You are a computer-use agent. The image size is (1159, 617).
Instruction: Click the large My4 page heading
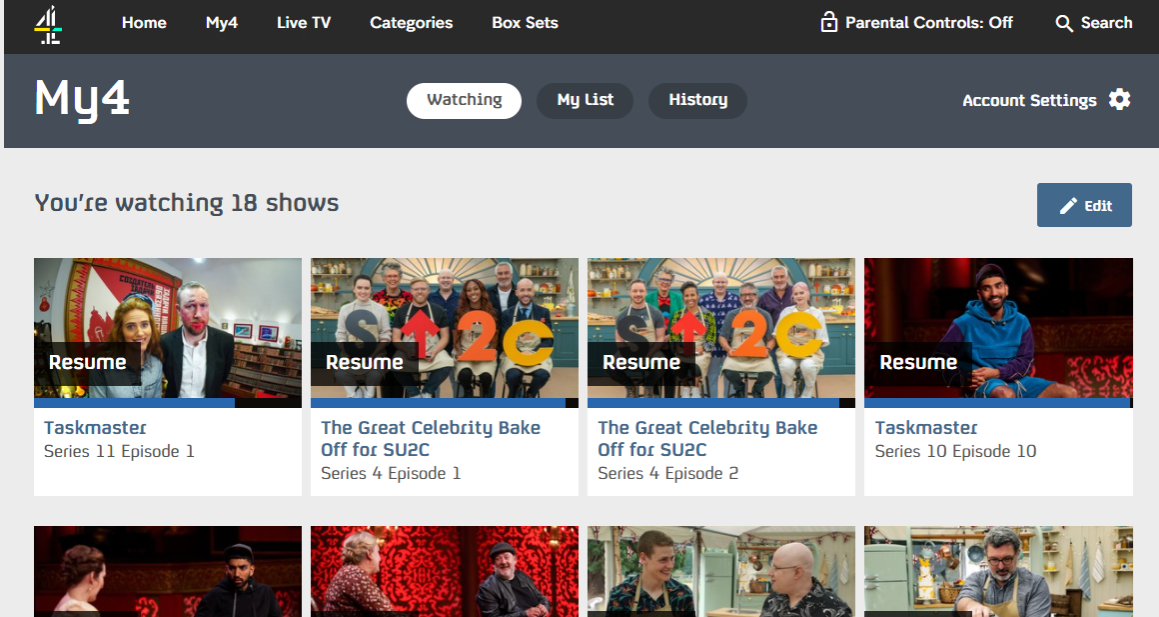point(82,99)
